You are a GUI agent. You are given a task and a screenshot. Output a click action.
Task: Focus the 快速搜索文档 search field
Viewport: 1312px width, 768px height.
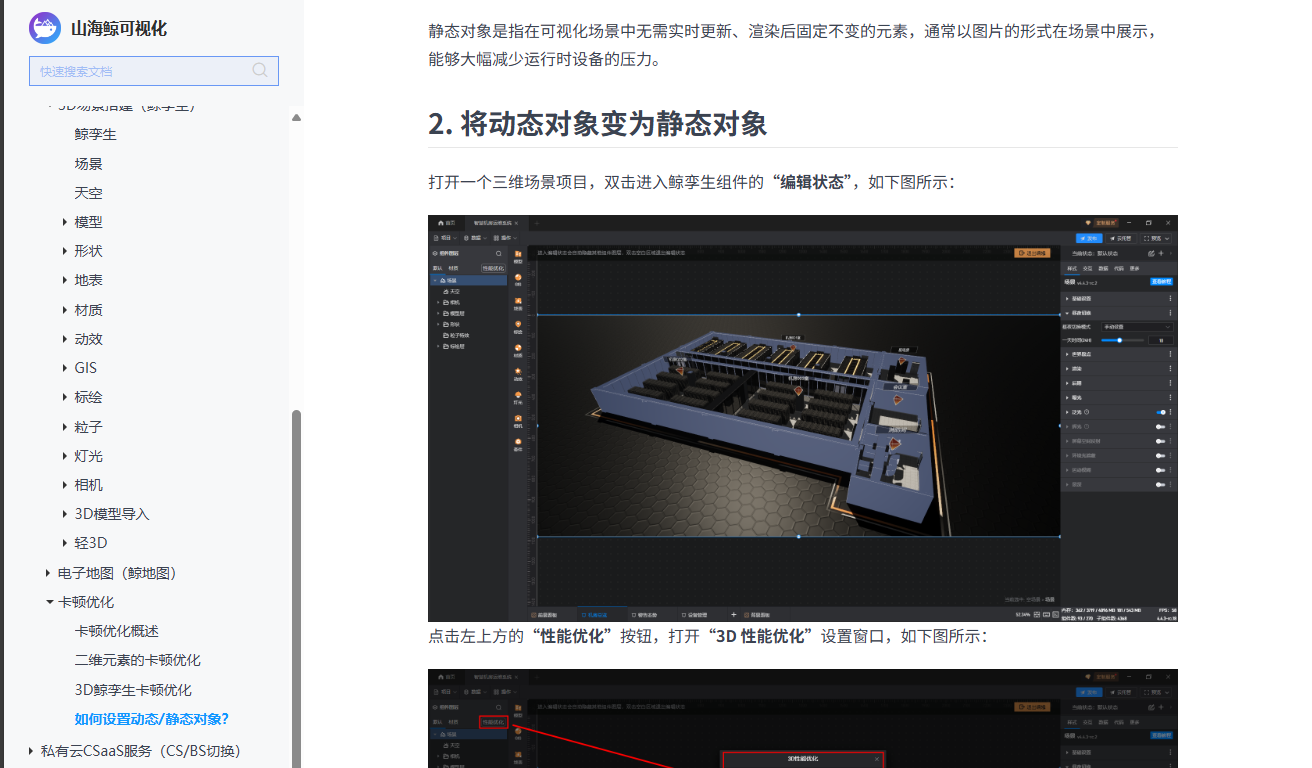tap(154, 71)
